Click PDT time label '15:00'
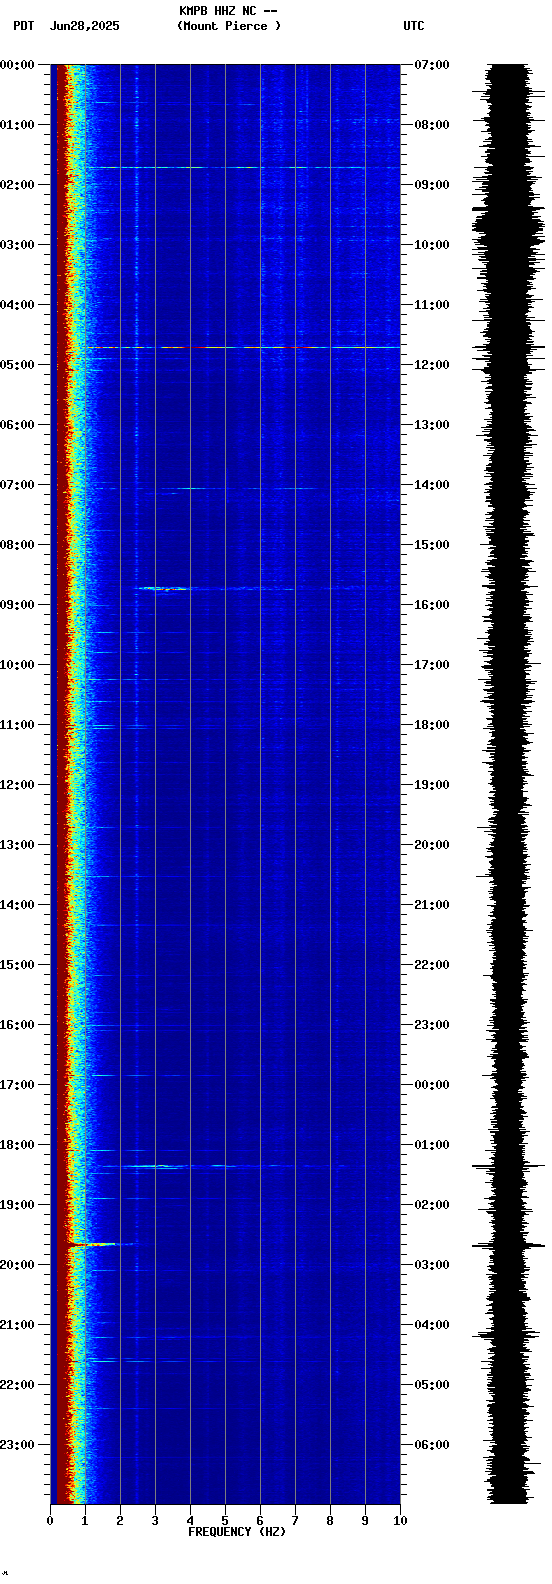This screenshot has height=1584, width=552. pos(17,965)
